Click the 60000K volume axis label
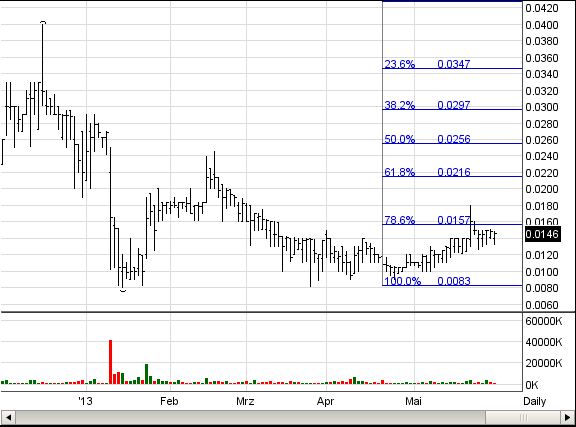Image resolution: width=576 pixels, height=427 pixels. click(x=544, y=321)
